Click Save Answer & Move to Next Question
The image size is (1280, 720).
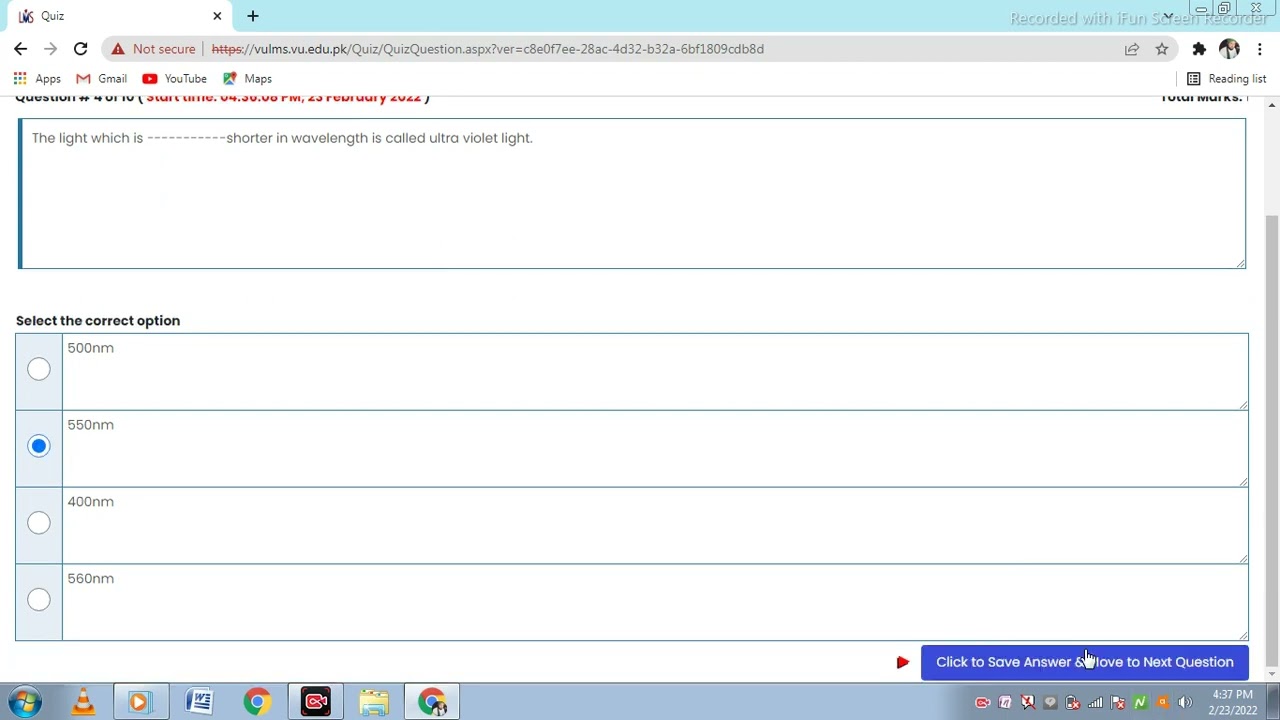pos(1084,662)
